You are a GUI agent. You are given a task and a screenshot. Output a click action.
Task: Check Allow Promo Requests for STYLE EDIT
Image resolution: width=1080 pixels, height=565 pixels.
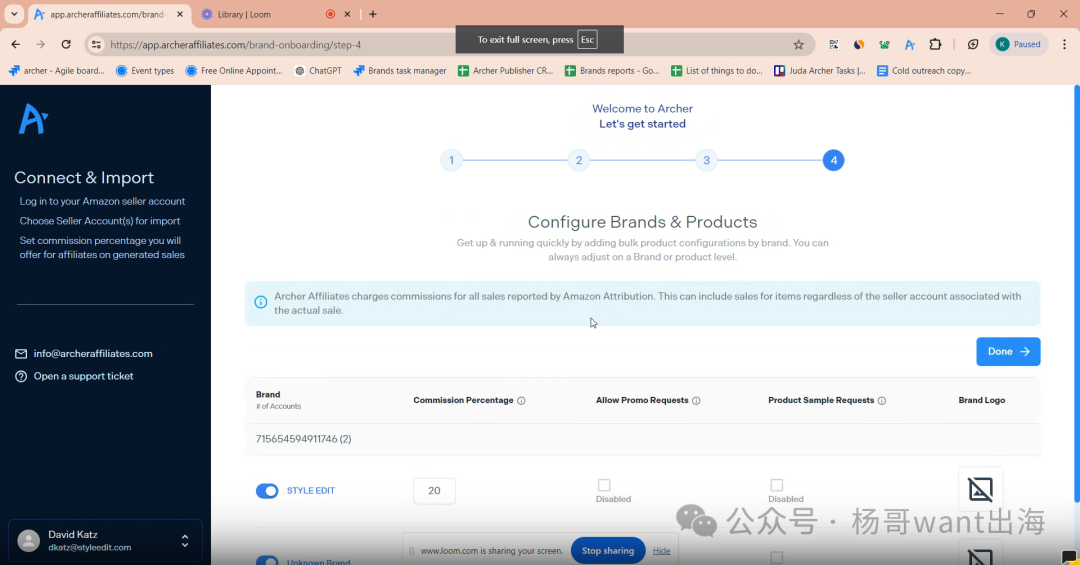(x=604, y=485)
